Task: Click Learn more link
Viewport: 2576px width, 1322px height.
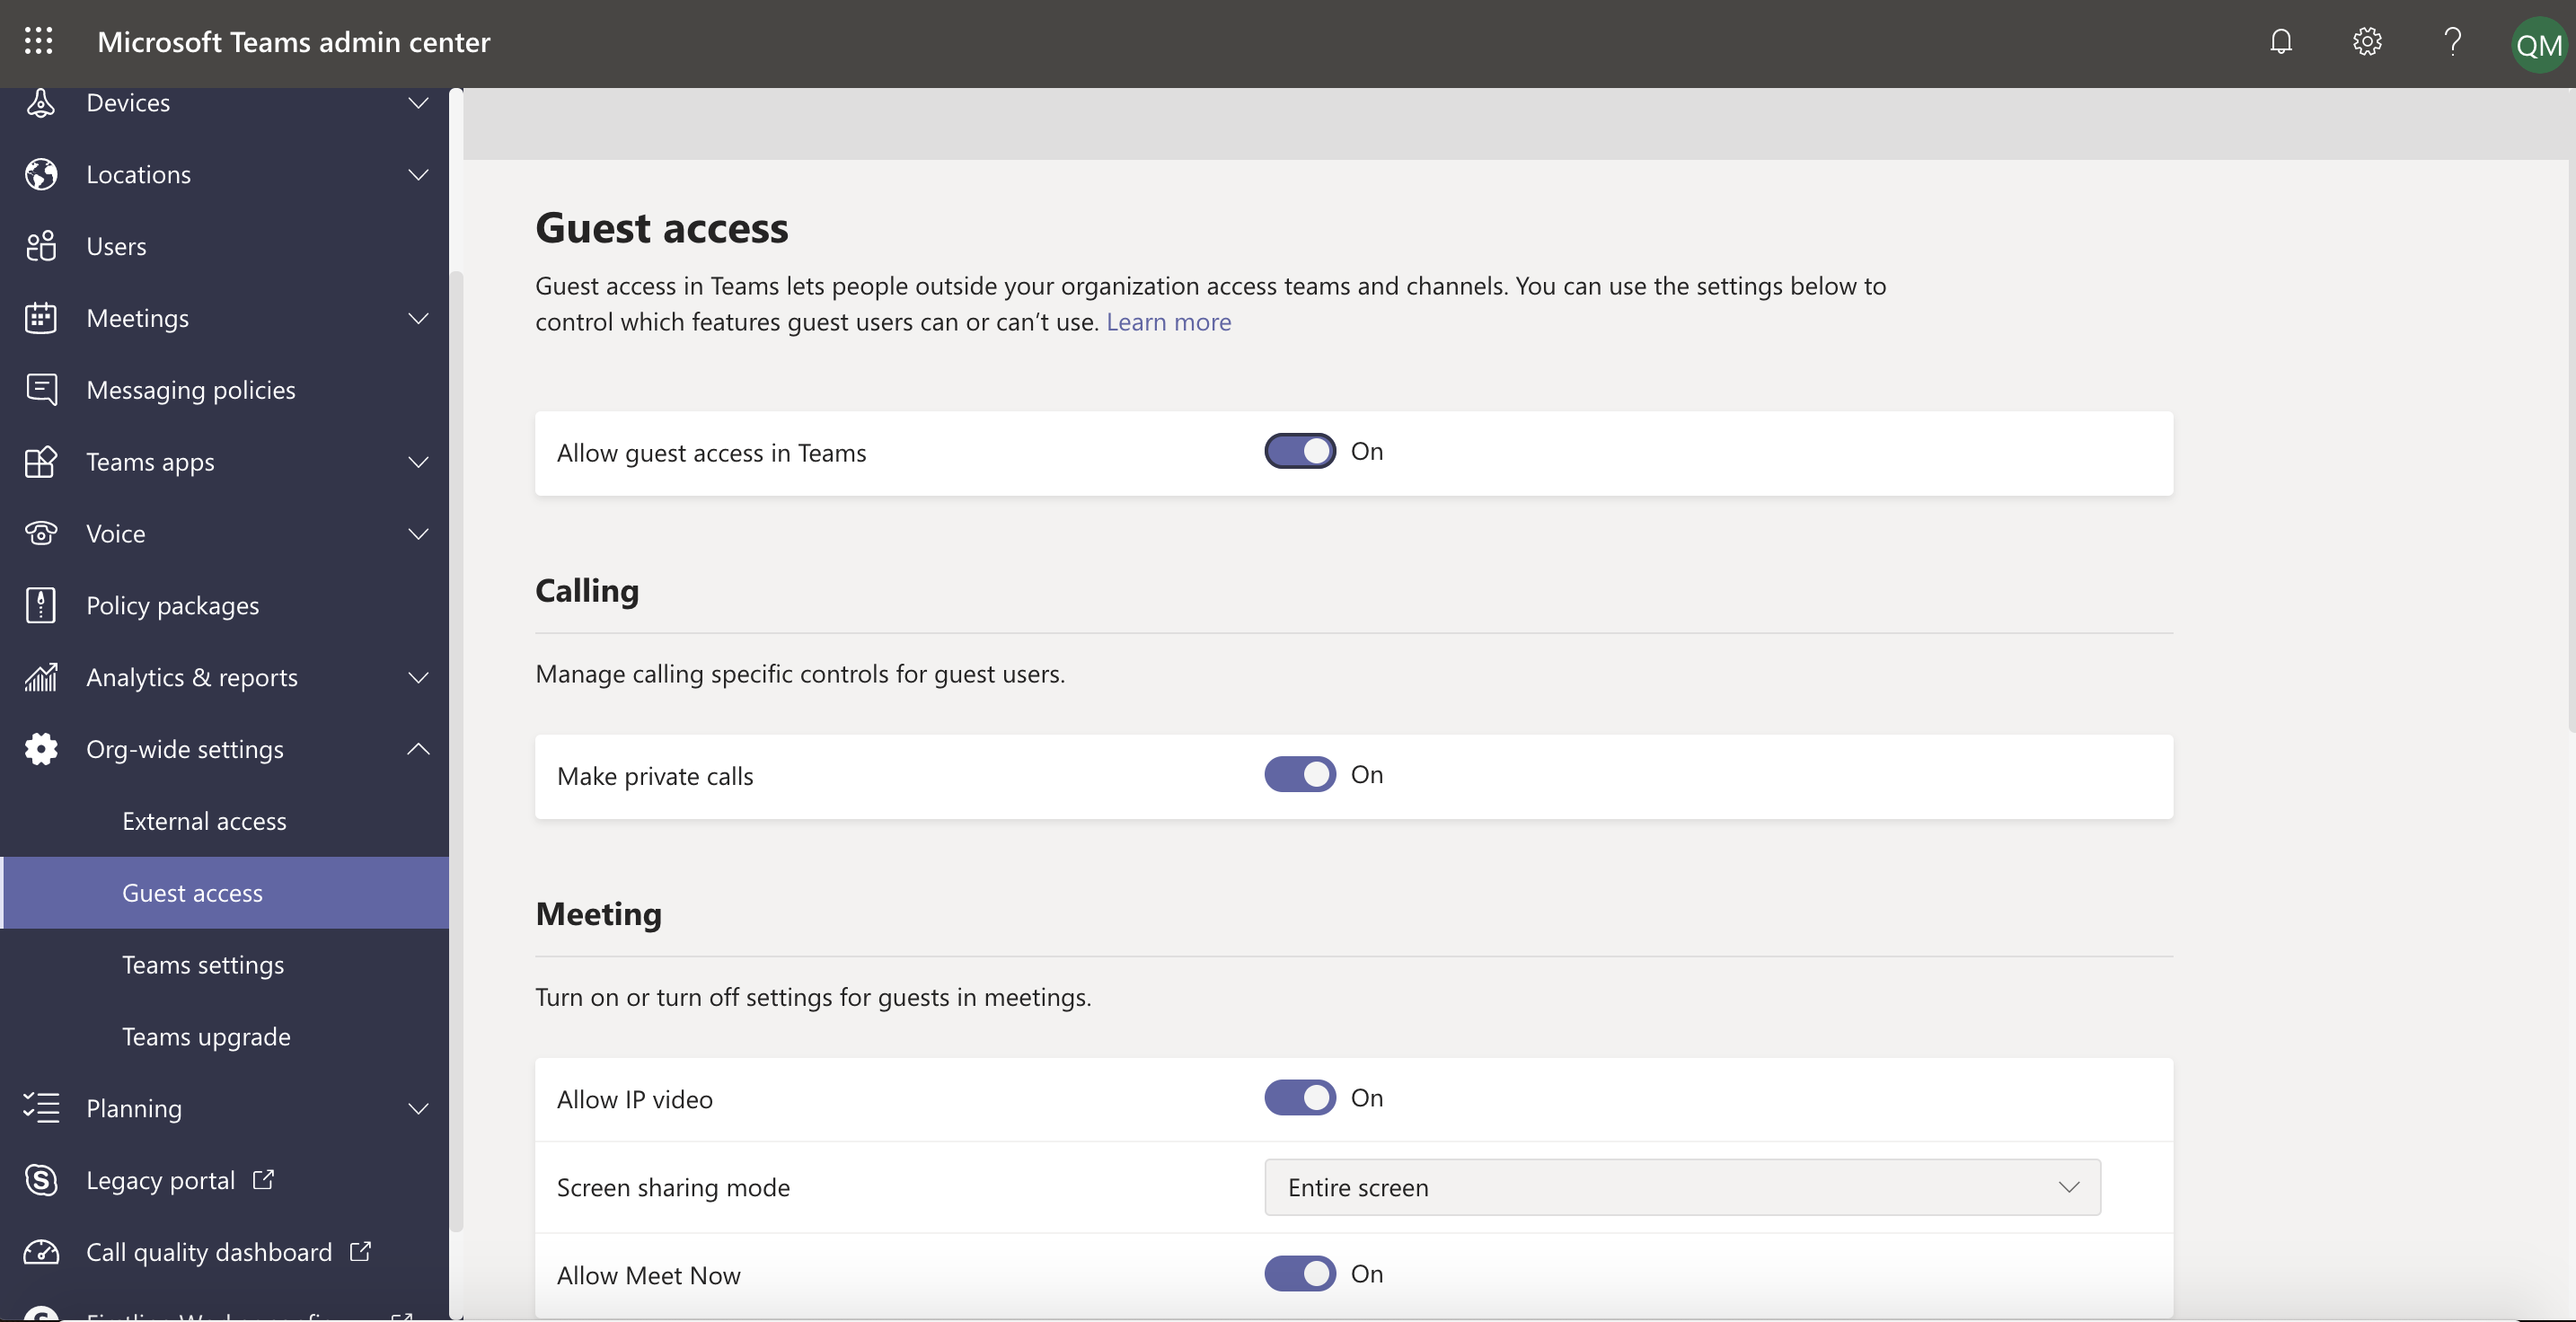Action: click(x=1169, y=321)
